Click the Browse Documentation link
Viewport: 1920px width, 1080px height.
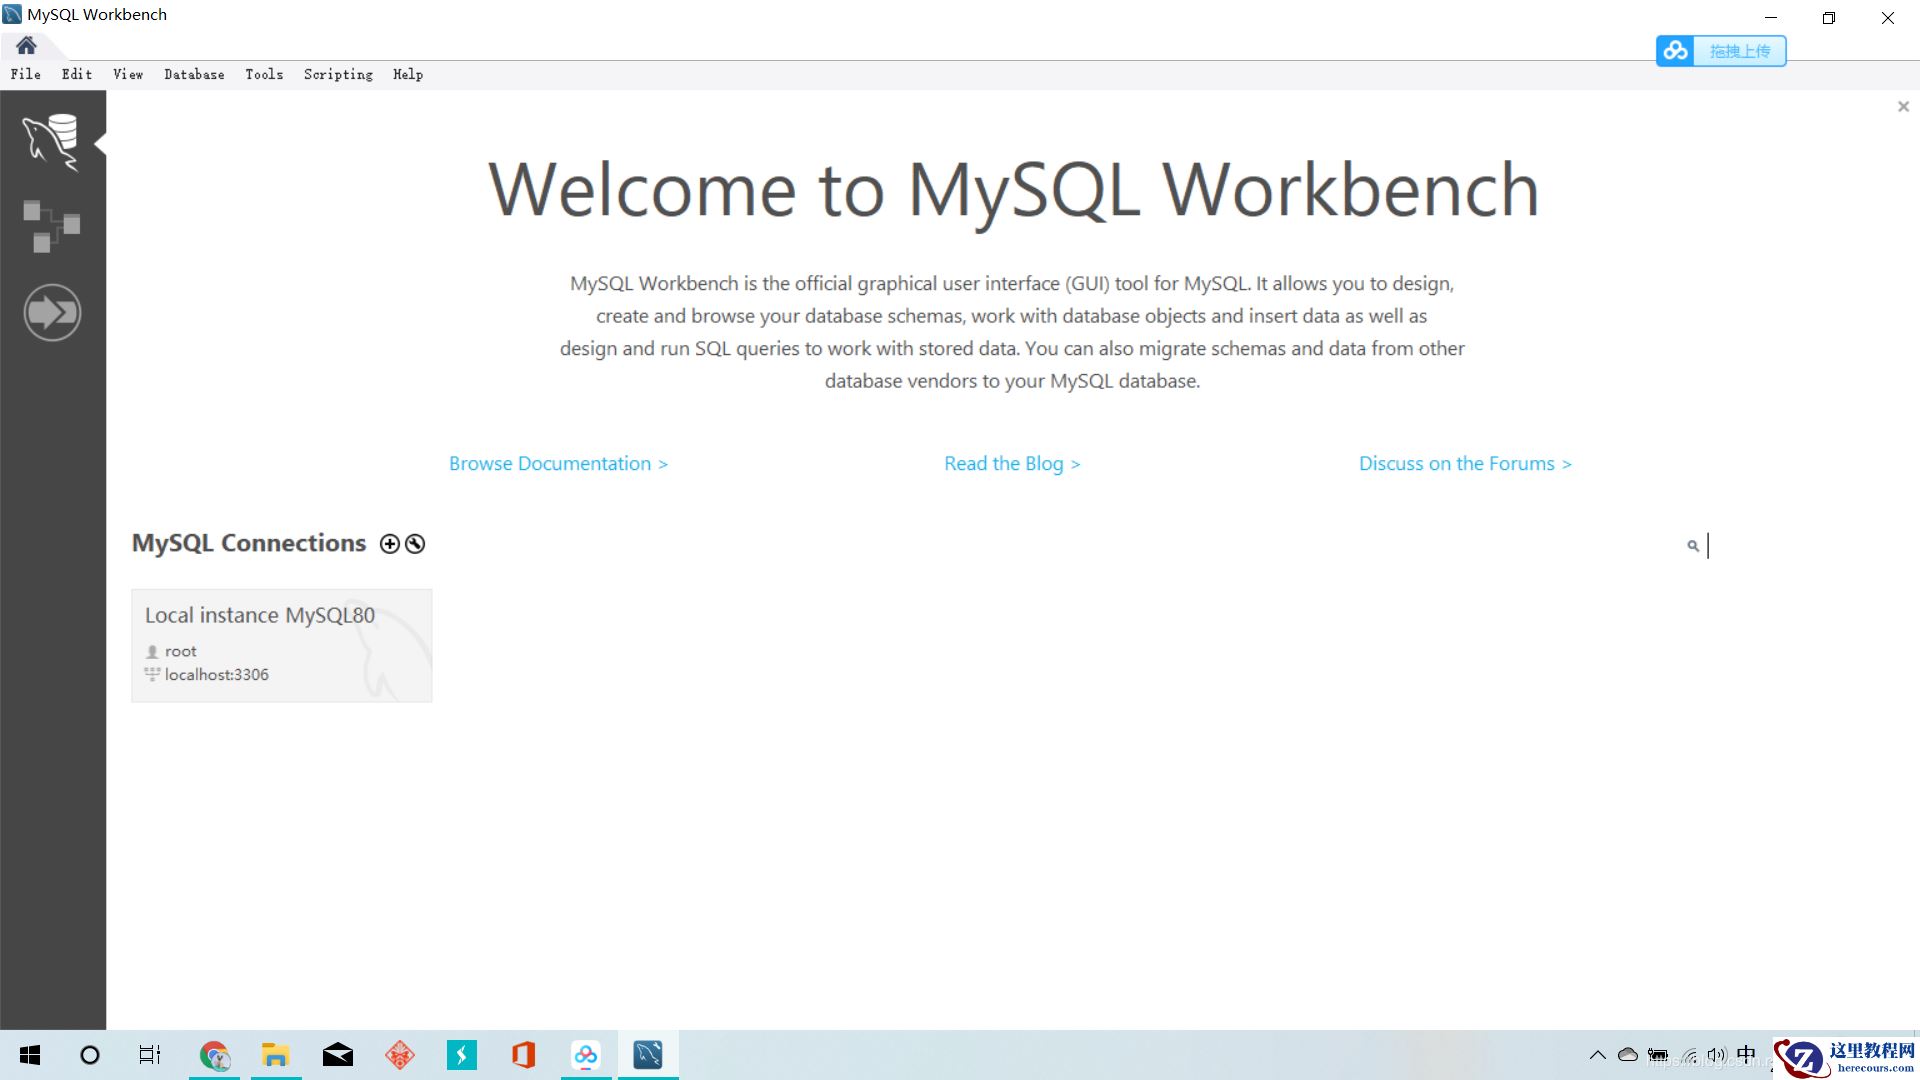click(558, 464)
